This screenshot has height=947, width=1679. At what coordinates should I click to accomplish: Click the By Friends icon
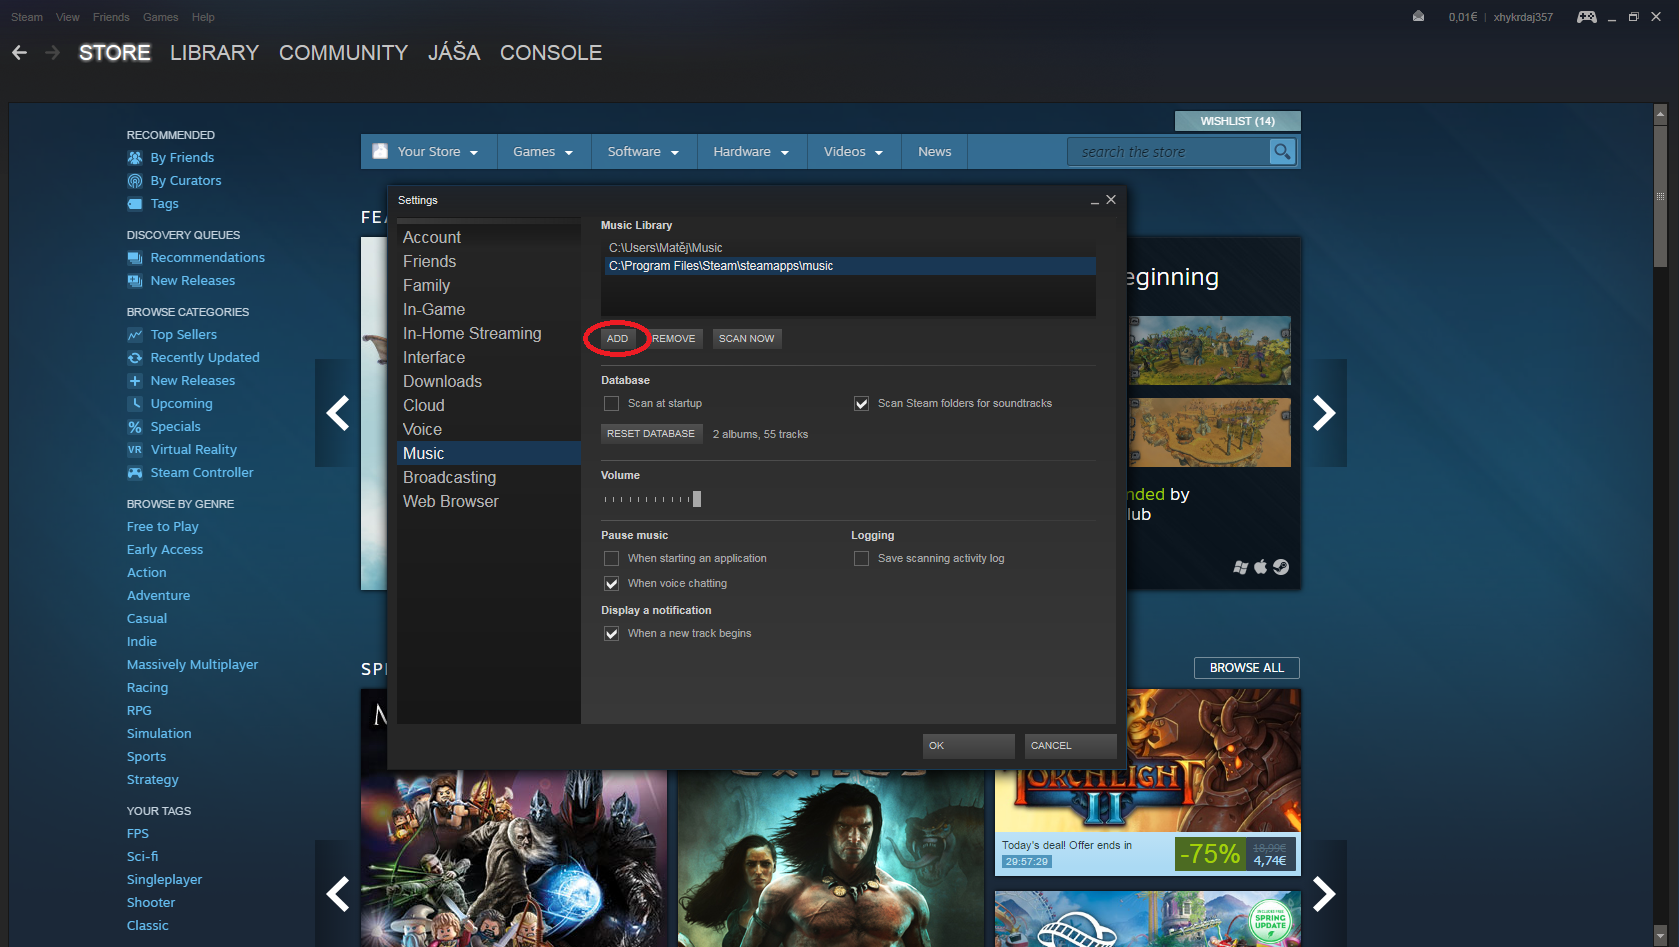click(x=135, y=158)
